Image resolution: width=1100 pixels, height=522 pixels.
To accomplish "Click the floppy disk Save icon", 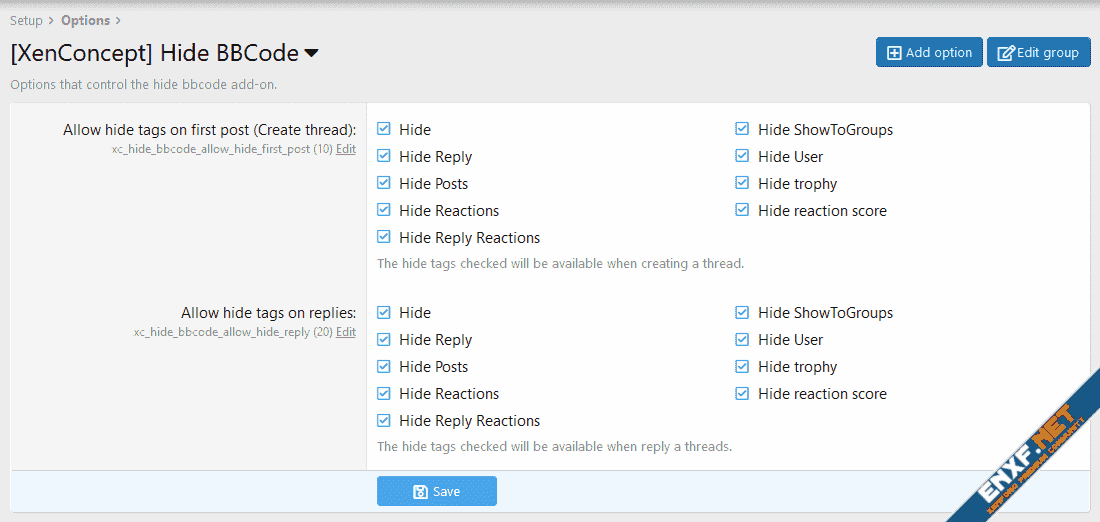I will point(421,491).
